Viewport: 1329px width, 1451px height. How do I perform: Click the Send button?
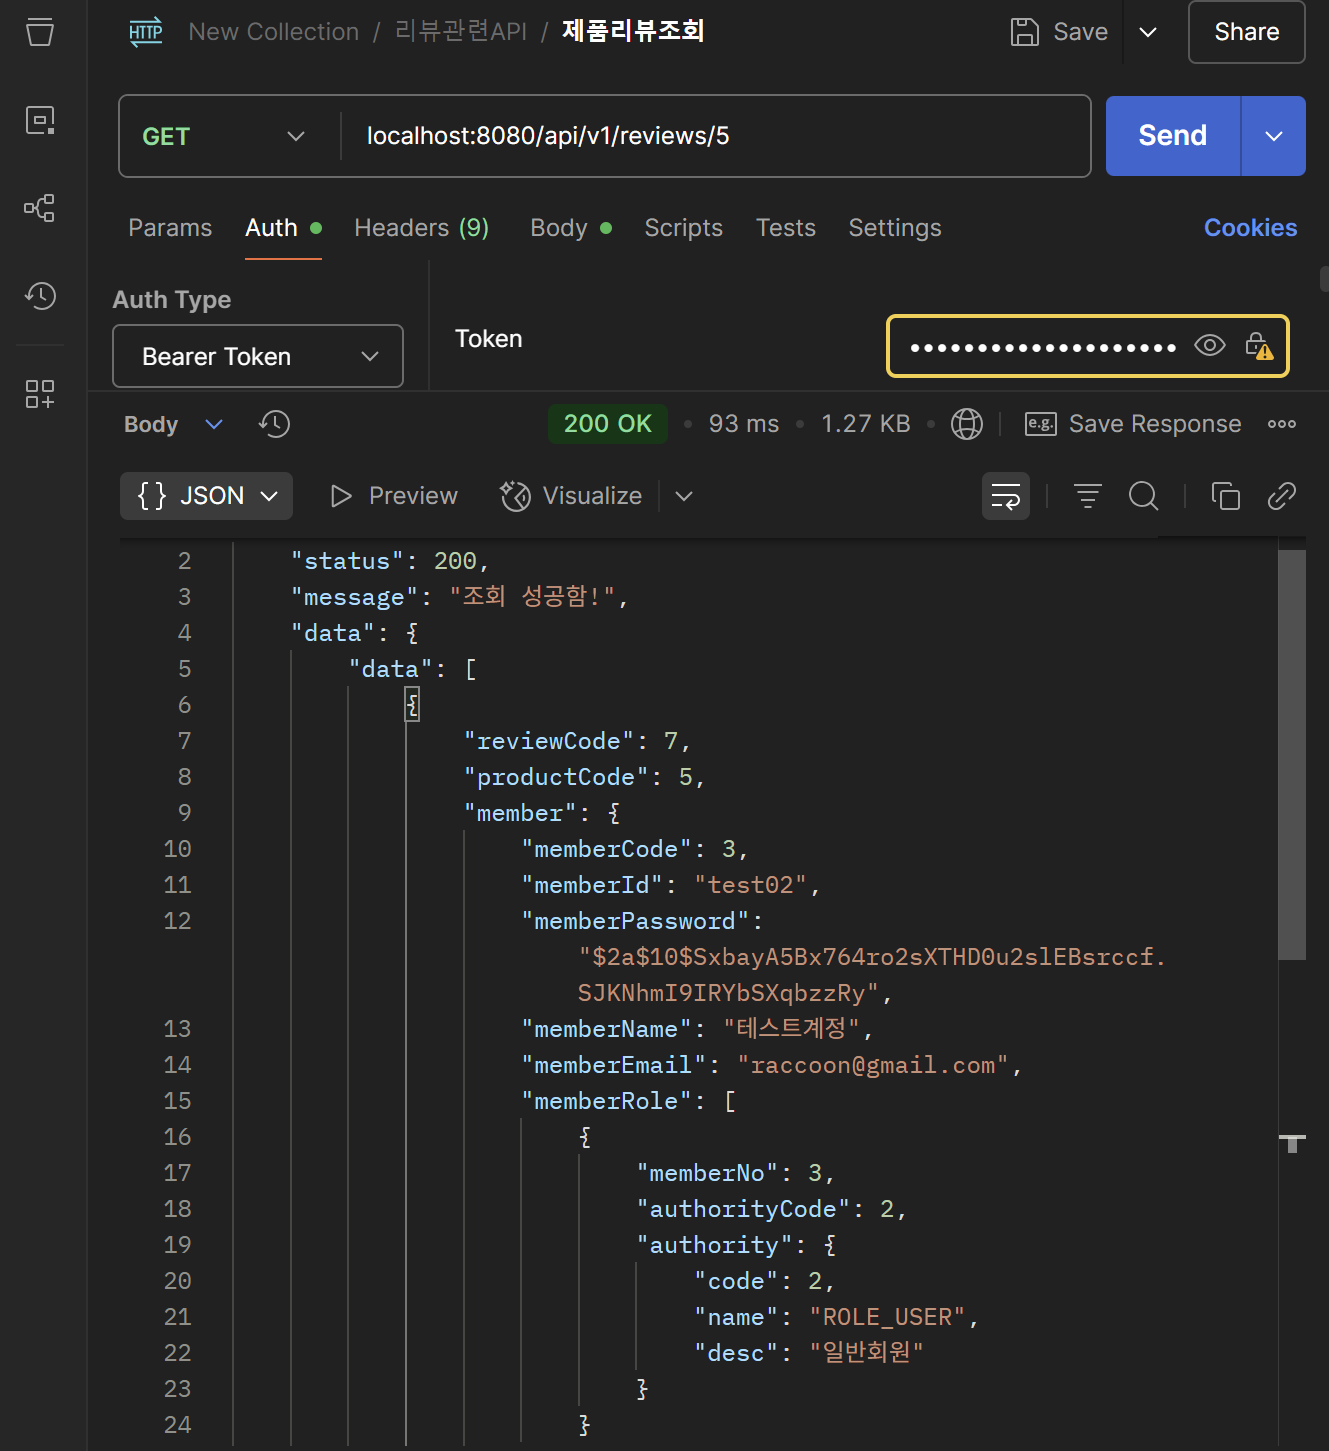coord(1173,136)
